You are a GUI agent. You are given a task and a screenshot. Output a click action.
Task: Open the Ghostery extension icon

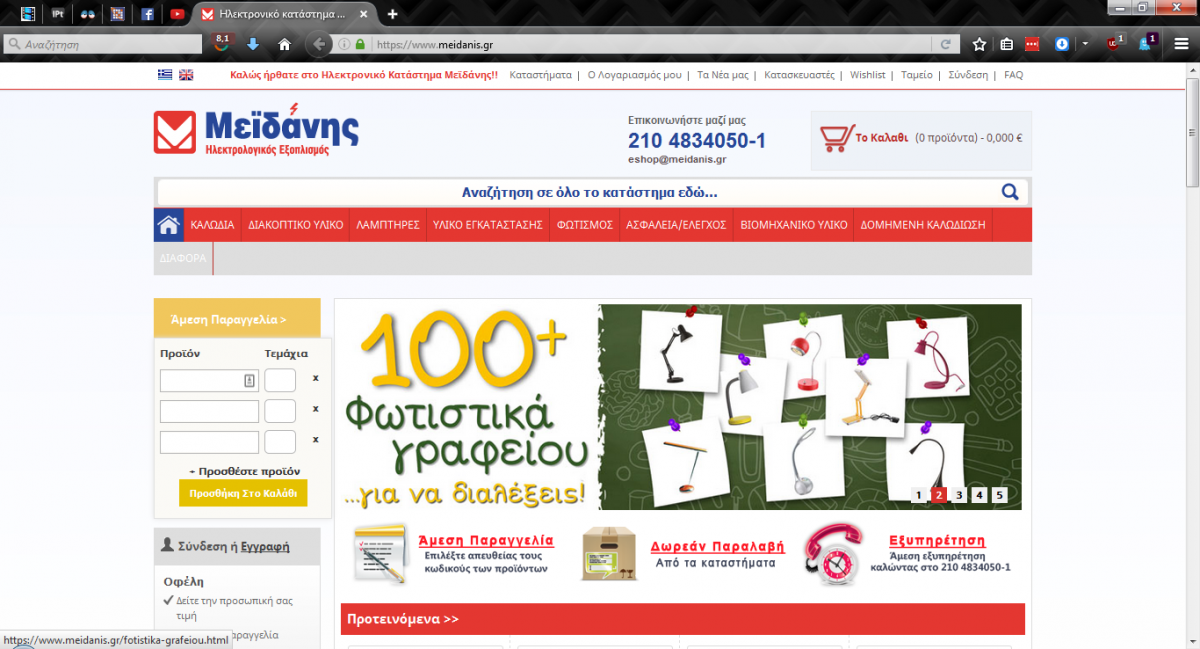coord(1147,43)
